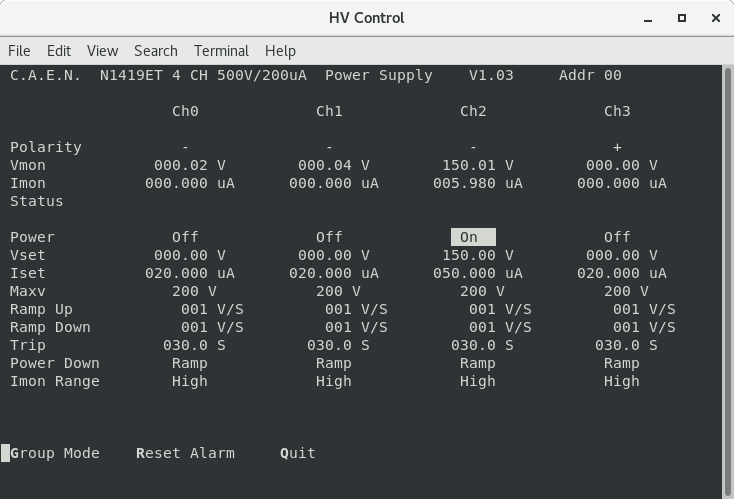Click the terminal vertical scrollbar
Viewport: 734px width, 499px height.
[x=727, y=282]
